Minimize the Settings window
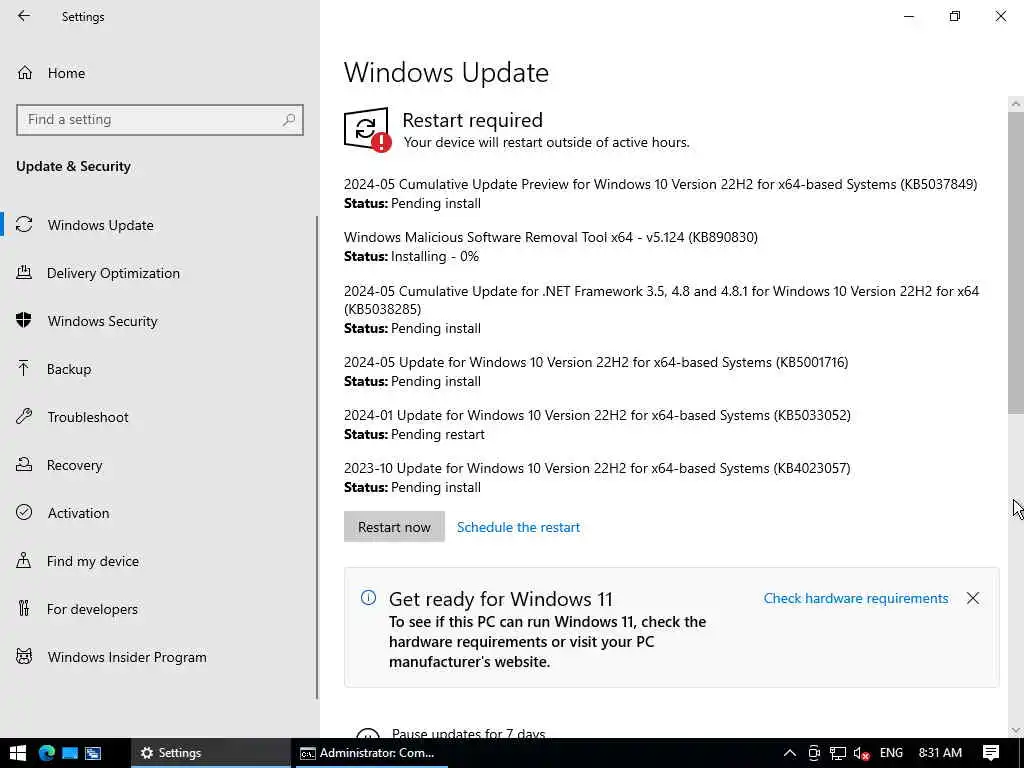 pos(908,16)
